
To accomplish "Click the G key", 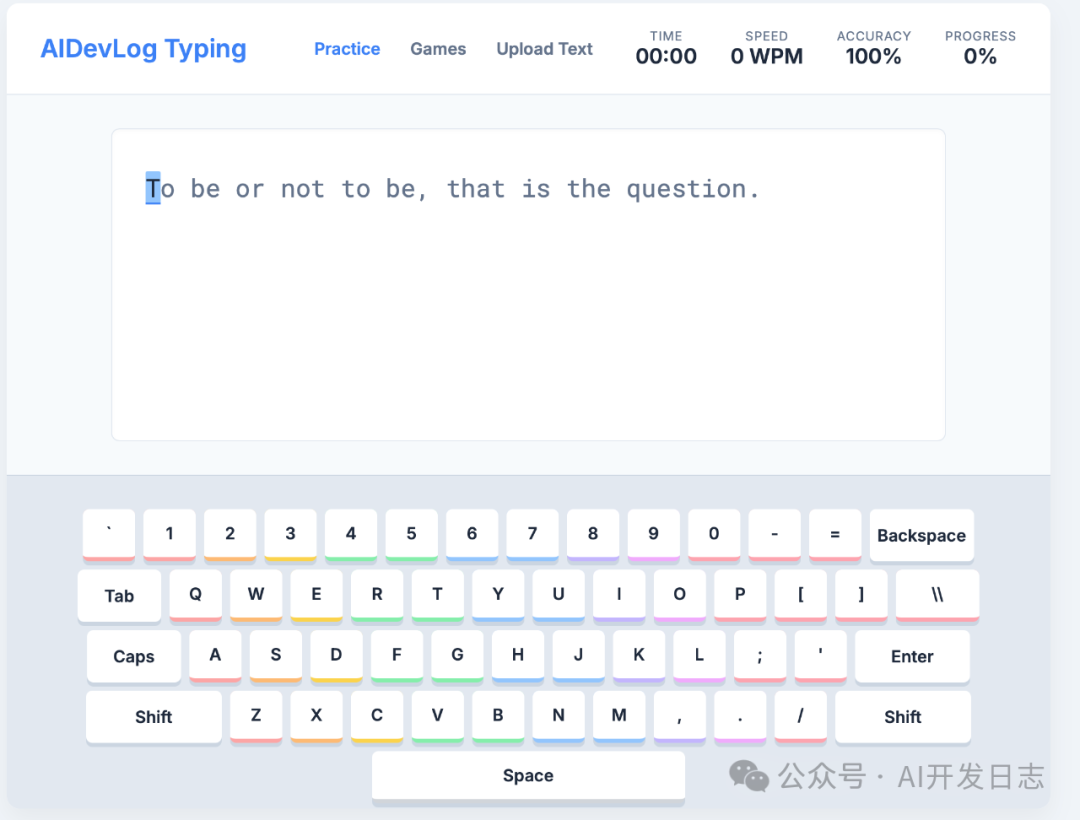I will [457, 656].
